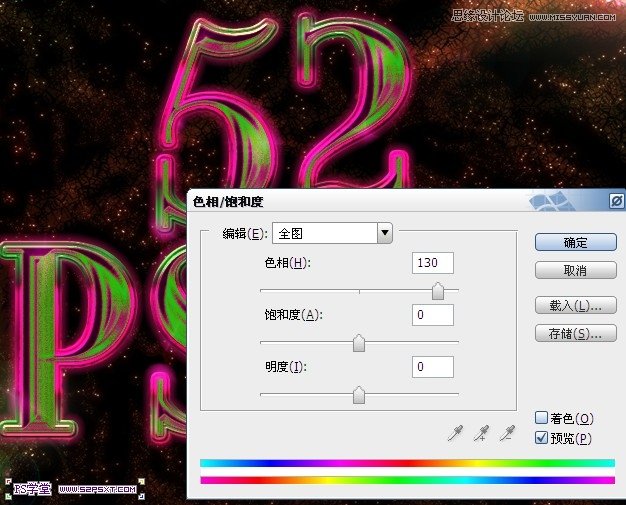Screen dimensions: 626x505
Task: Confirm with the 确定 button
Action: (x=576, y=242)
